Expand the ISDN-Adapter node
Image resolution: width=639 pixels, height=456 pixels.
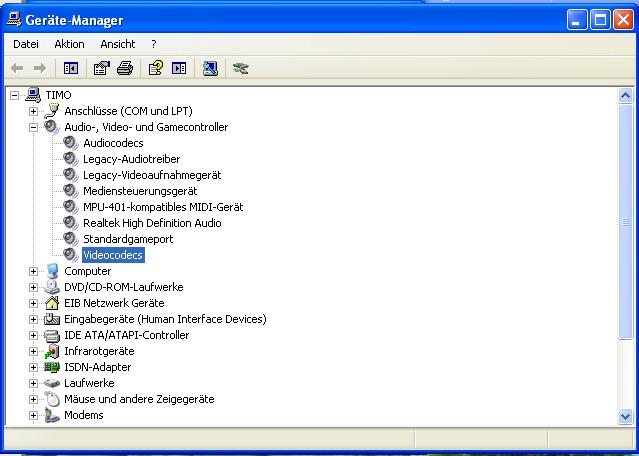pyautogui.click(x=33, y=367)
